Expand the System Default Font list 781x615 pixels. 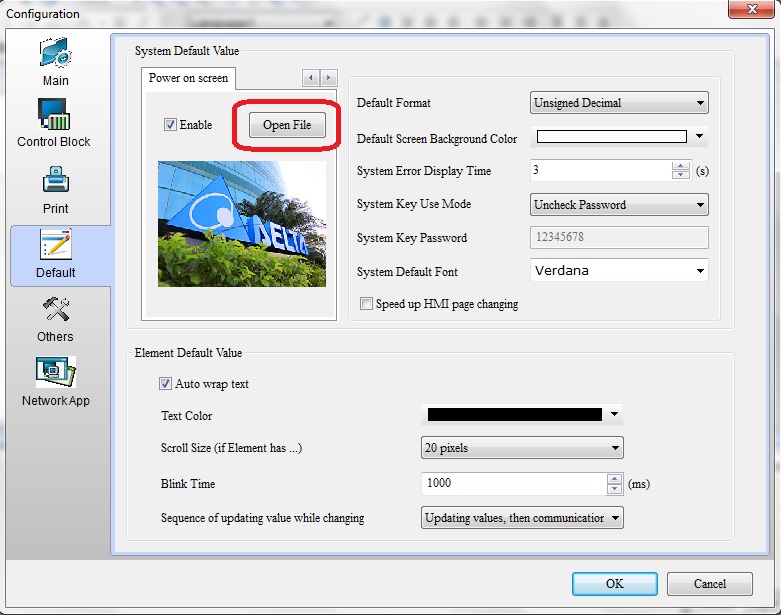(618, 271)
